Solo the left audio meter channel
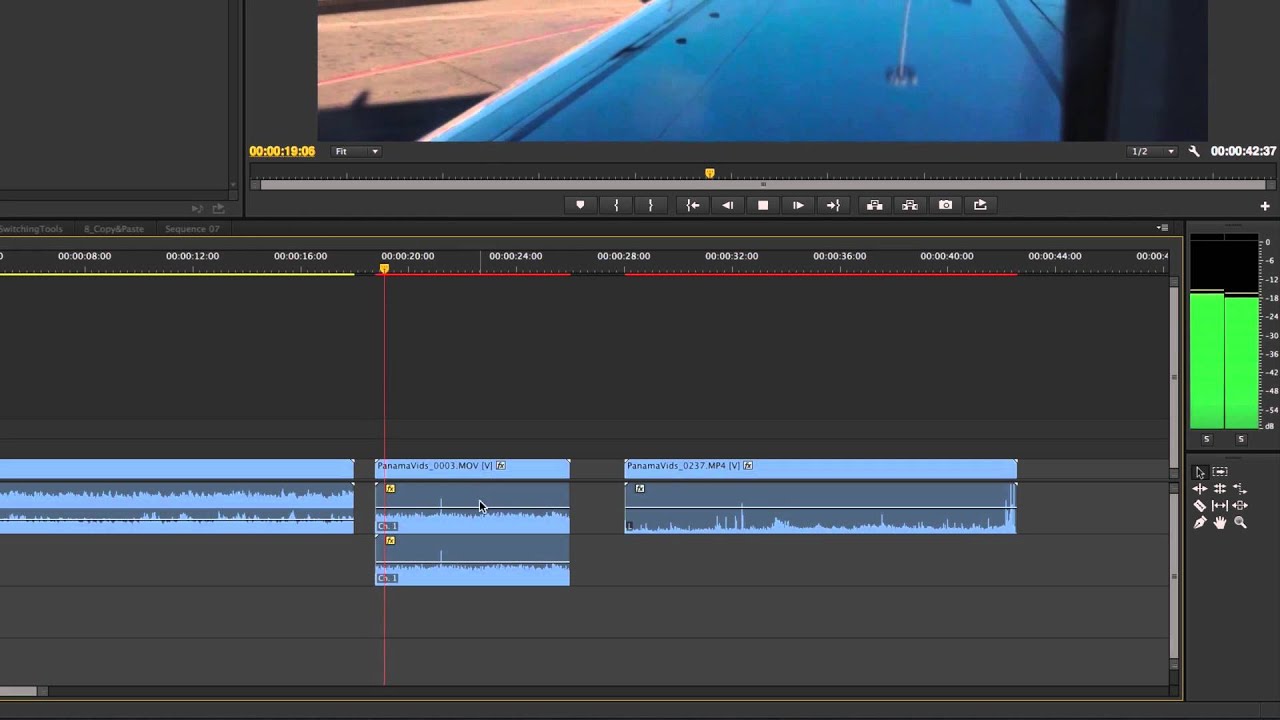This screenshot has width=1280, height=720. tap(1207, 439)
